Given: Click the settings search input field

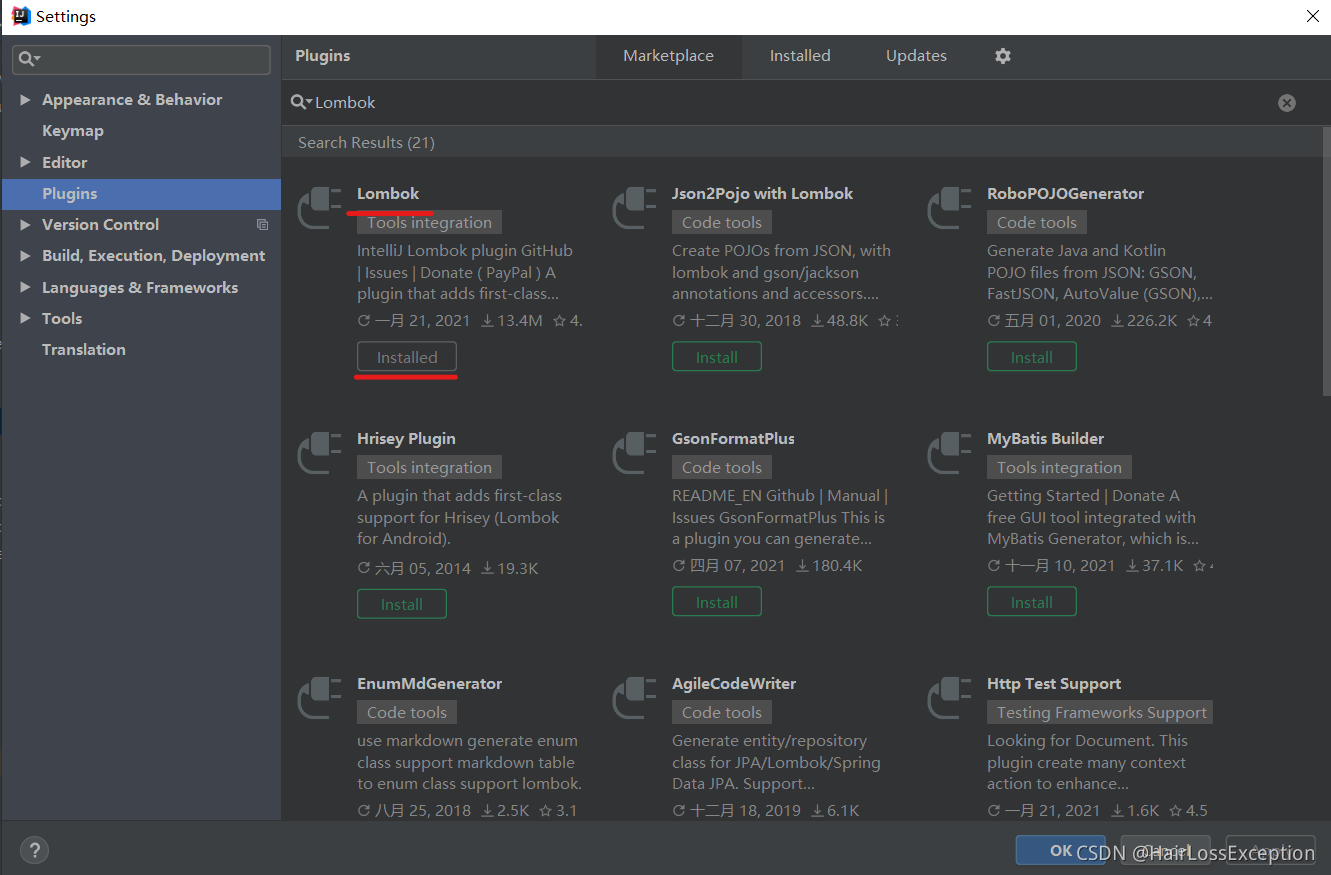Looking at the screenshot, I should pyautogui.click(x=141, y=59).
